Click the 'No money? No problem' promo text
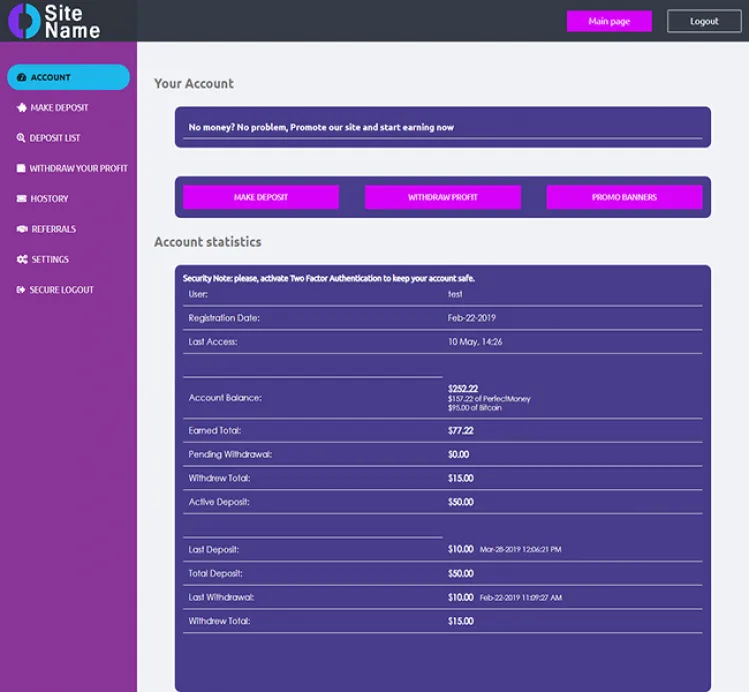 pyautogui.click(x=321, y=127)
